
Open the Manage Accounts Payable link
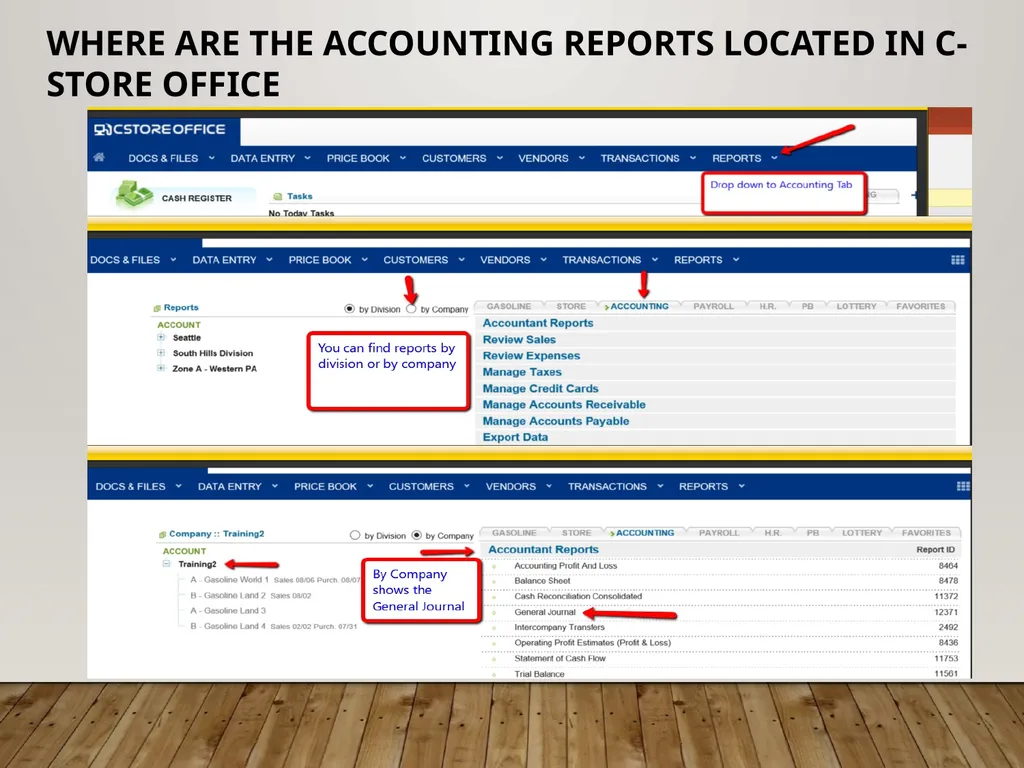tap(556, 421)
